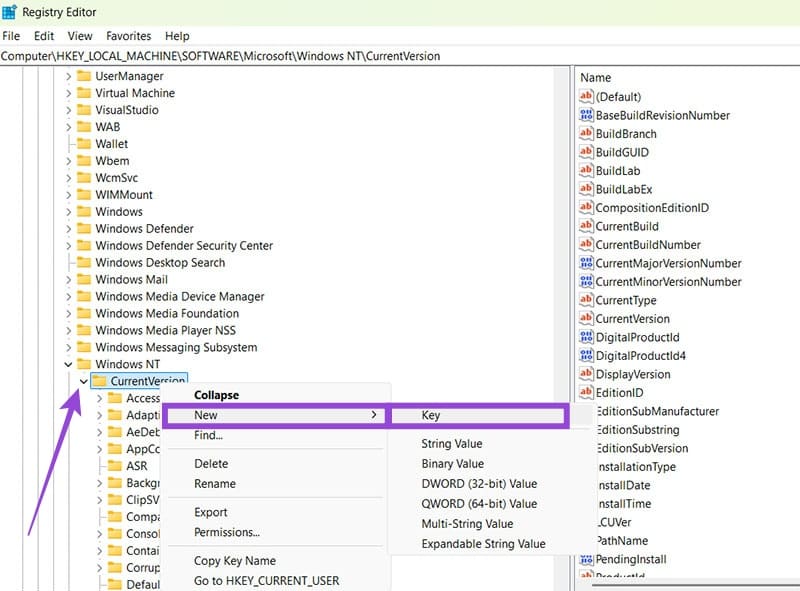Viewport: 800px width, 591px height.
Task: Collapse the Windows NT tree node
Action: [68, 364]
